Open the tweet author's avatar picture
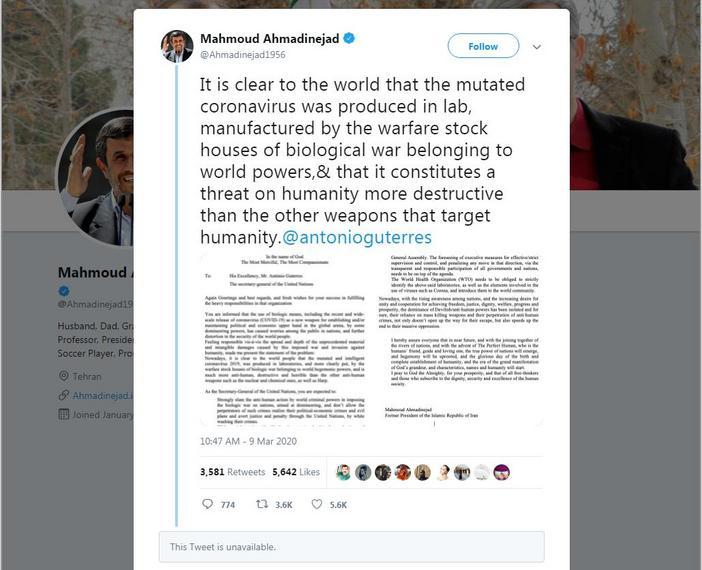702x570 pixels. coord(177,46)
